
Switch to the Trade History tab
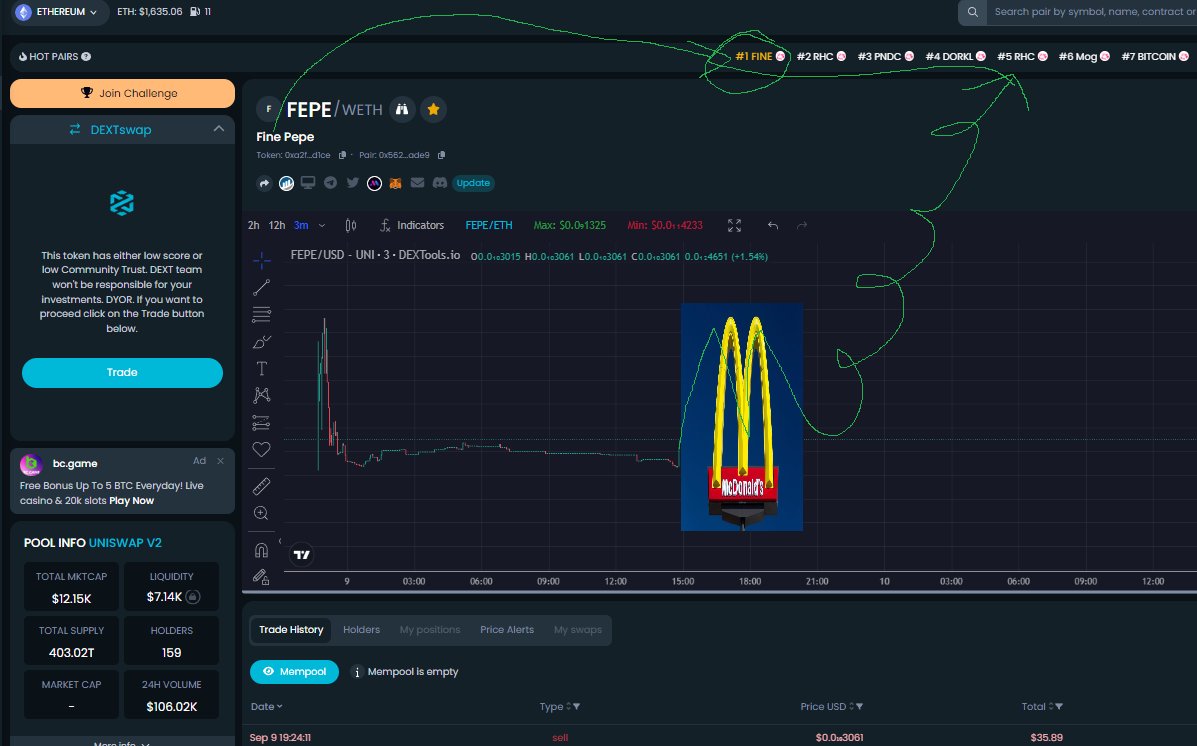[291, 630]
